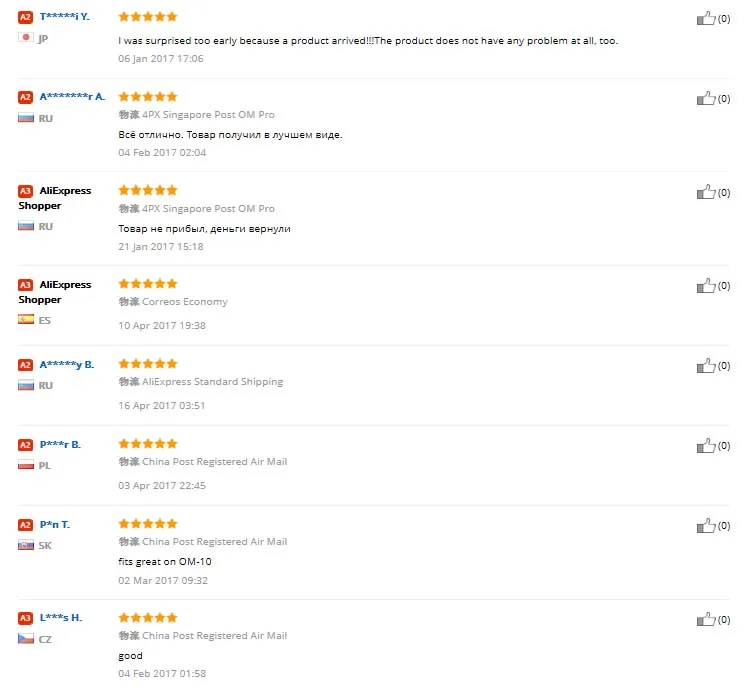The image size is (756, 688).
Task: Click the Slovakia flag under P*n T.
Action: (x=26, y=545)
